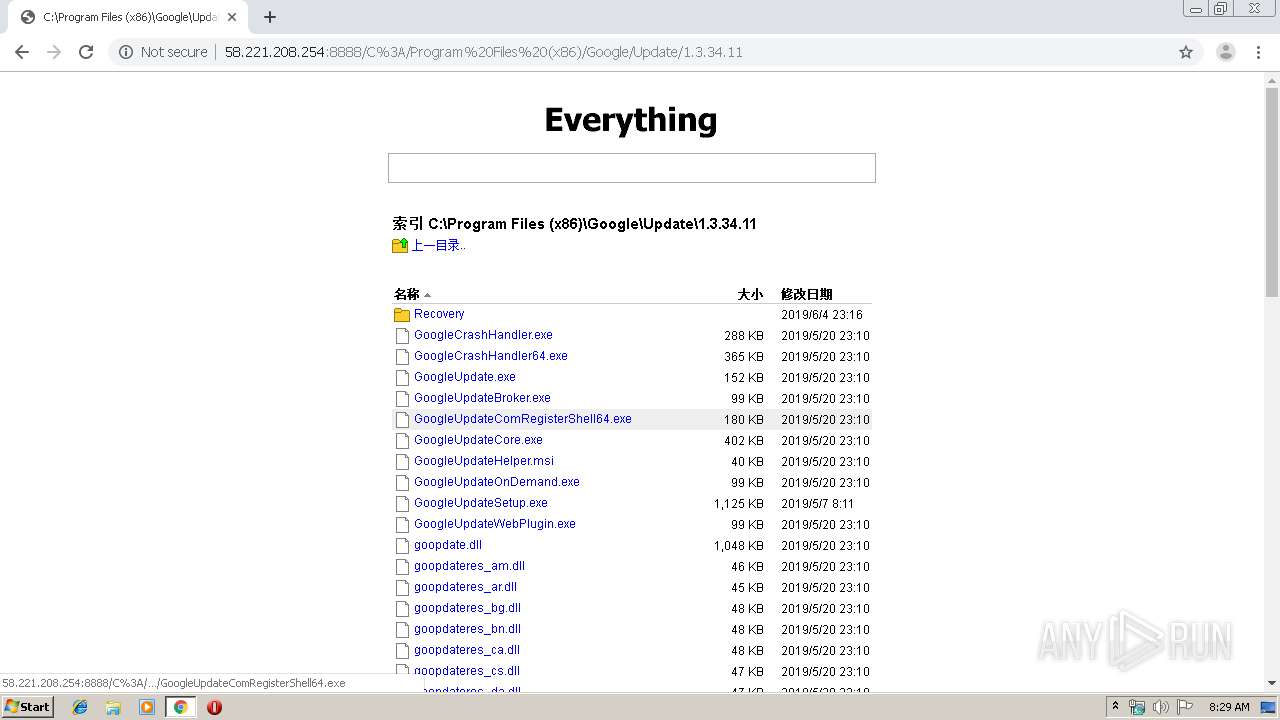Sort by the 修改日期 column header
The width and height of the screenshot is (1280, 720).
(x=806, y=294)
